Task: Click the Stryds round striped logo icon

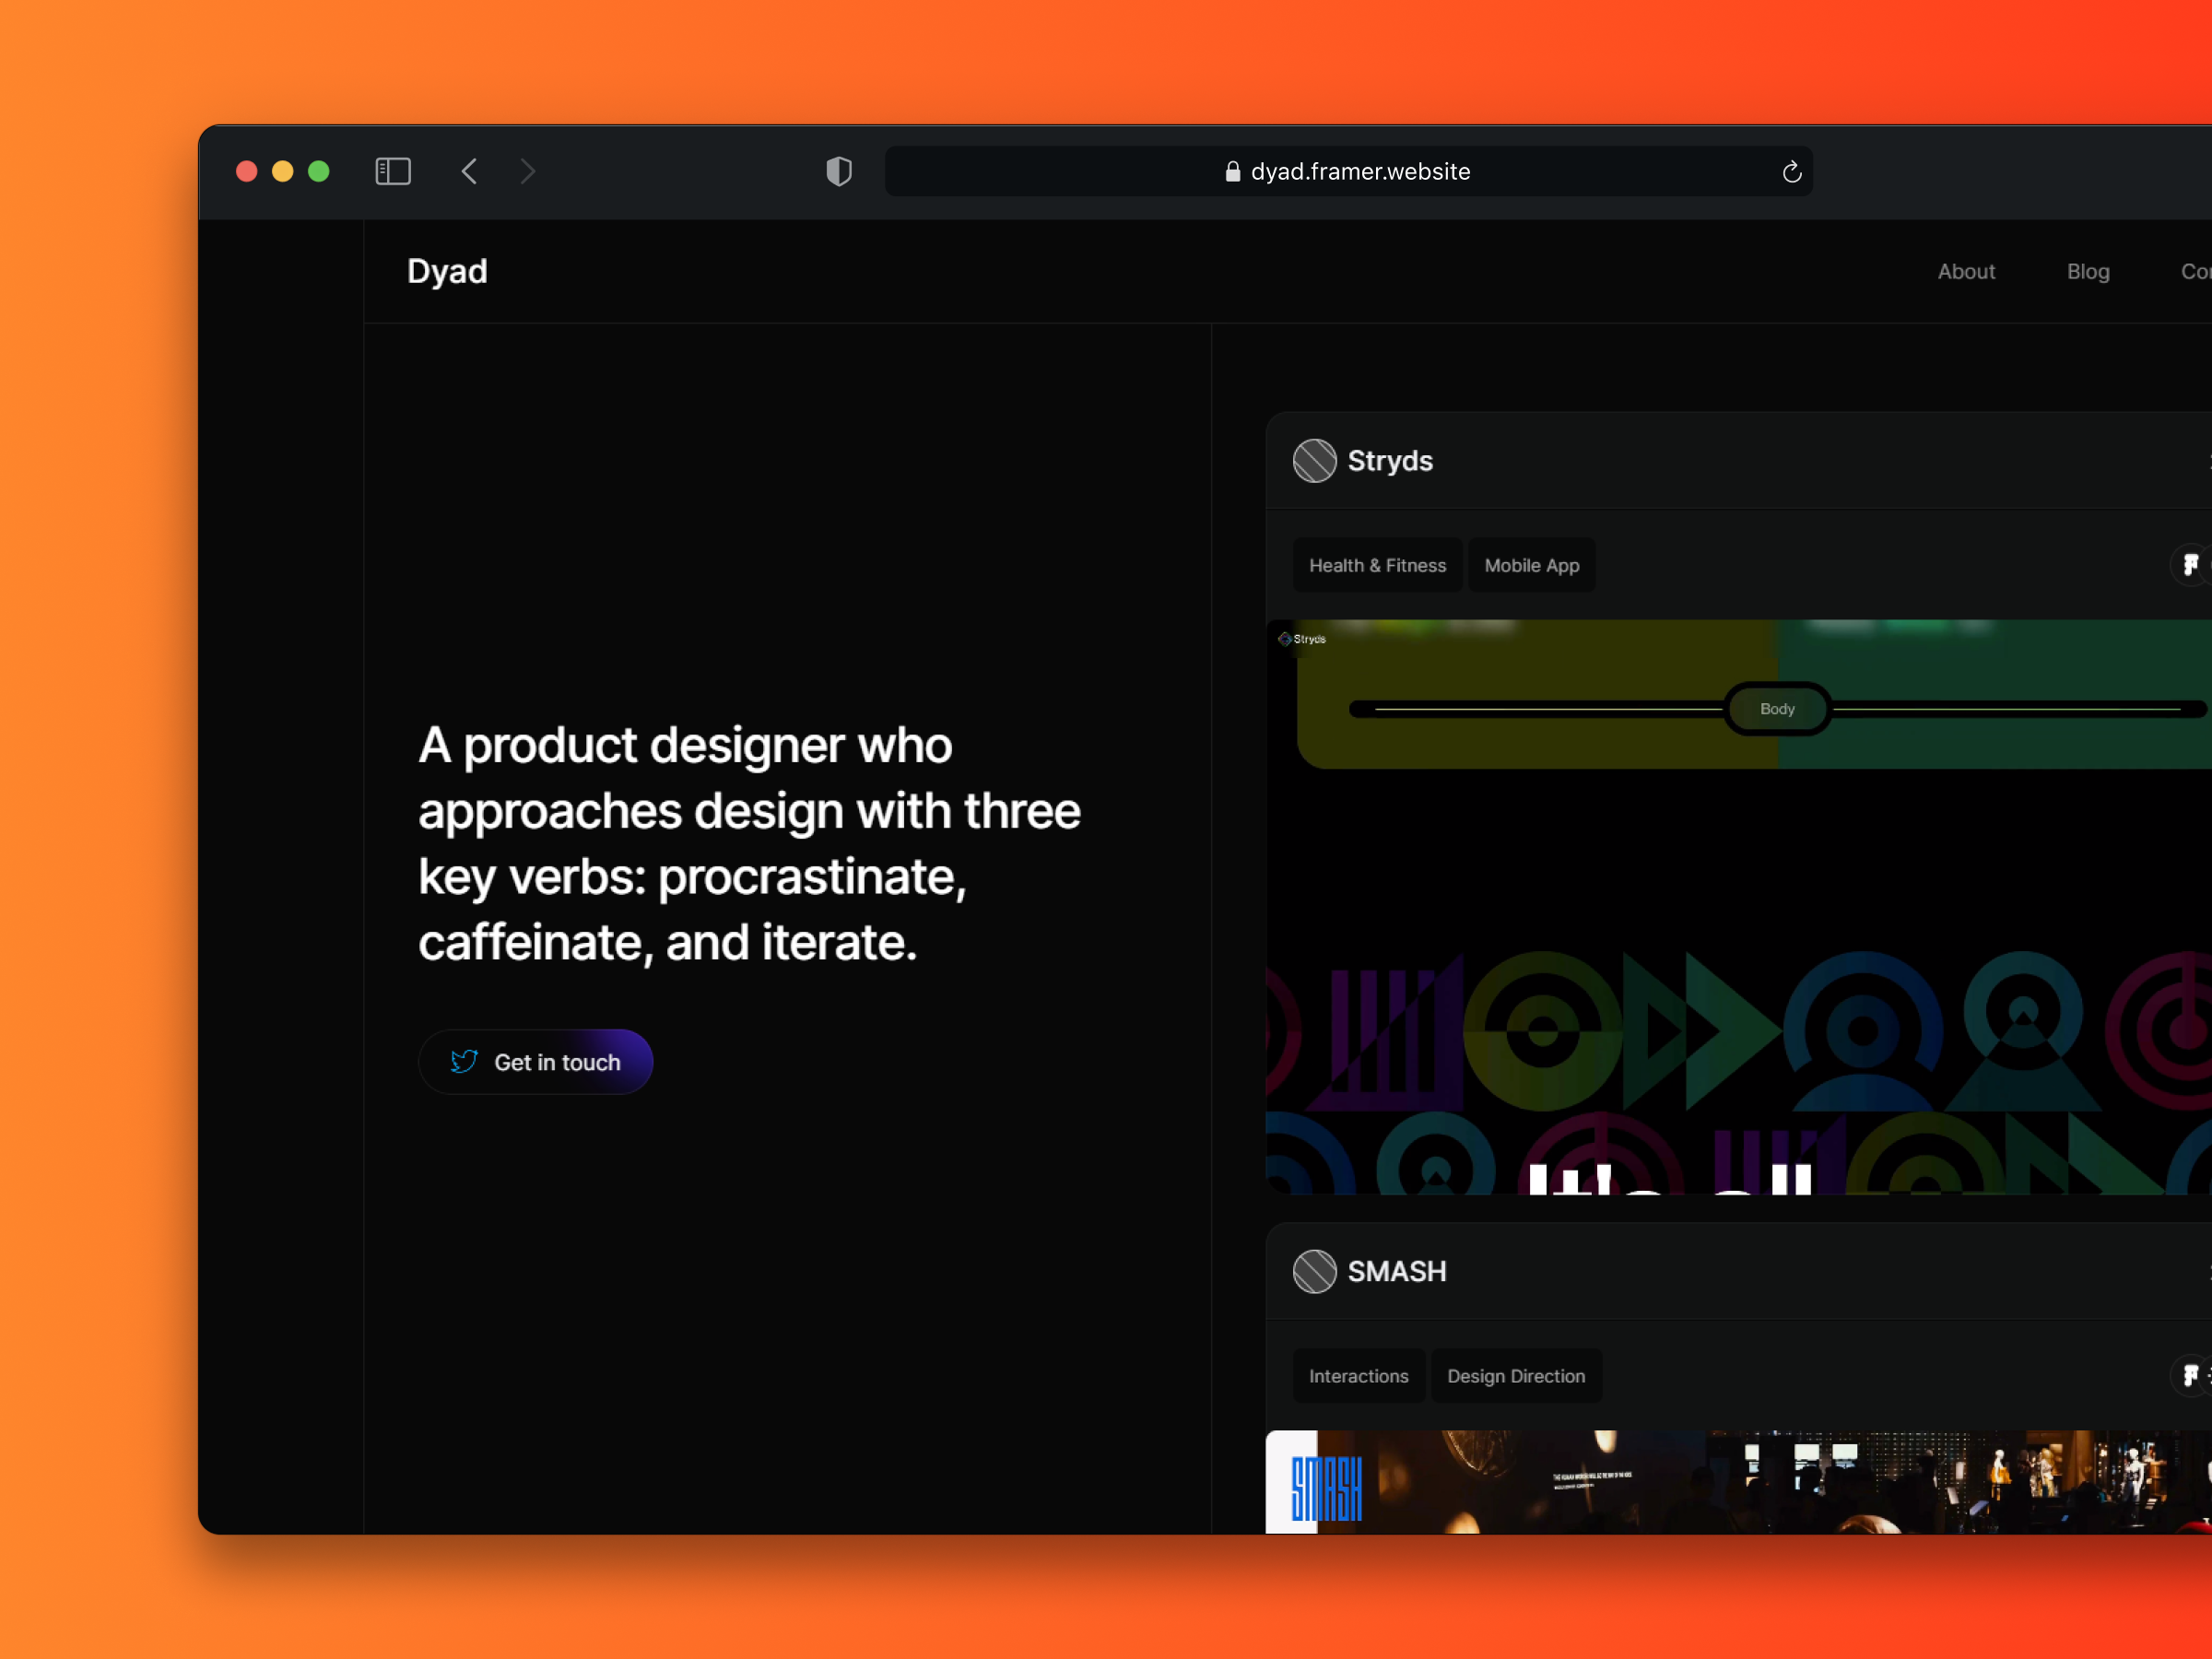Action: (1314, 461)
